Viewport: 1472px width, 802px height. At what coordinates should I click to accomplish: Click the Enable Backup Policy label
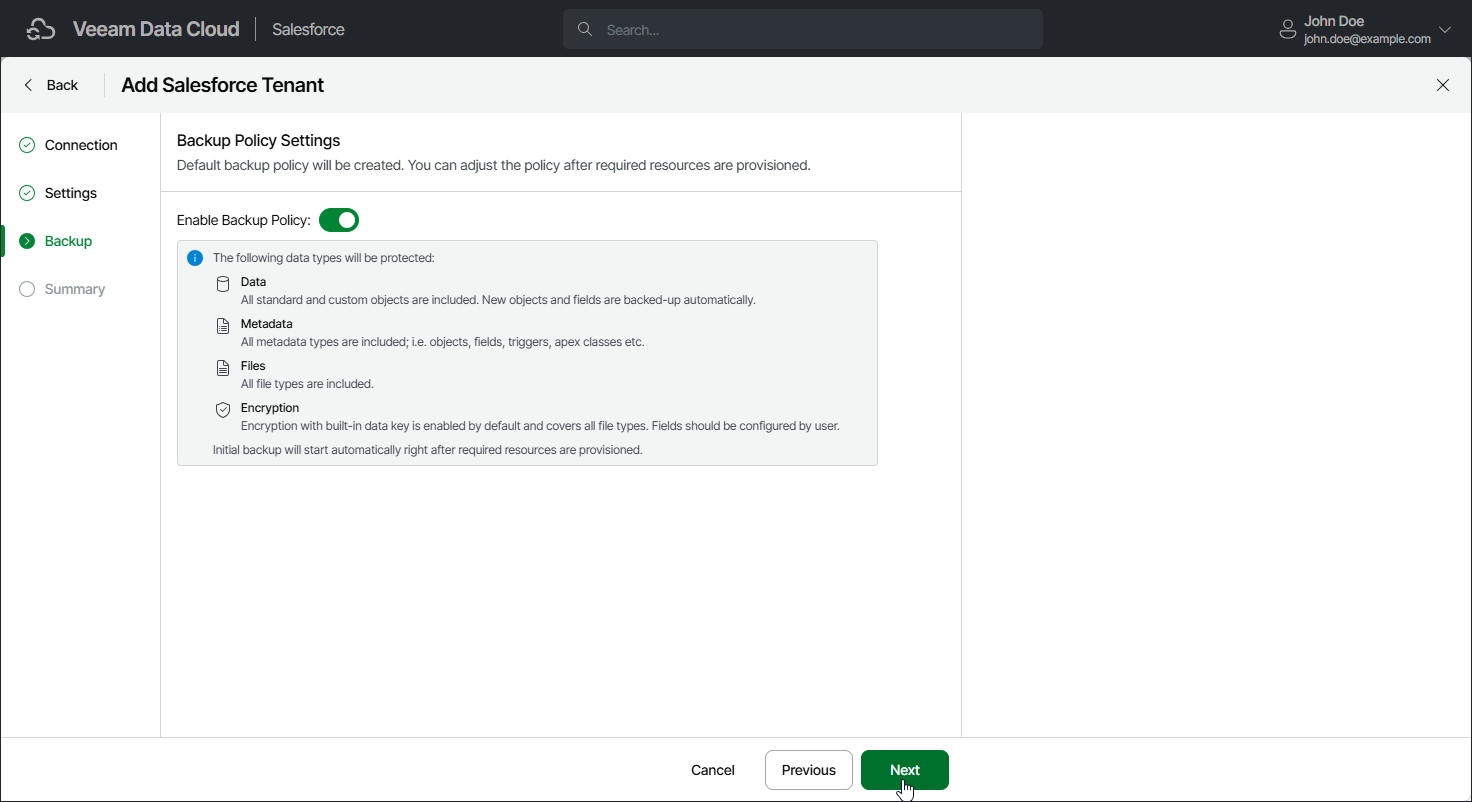[x=244, y=220]
